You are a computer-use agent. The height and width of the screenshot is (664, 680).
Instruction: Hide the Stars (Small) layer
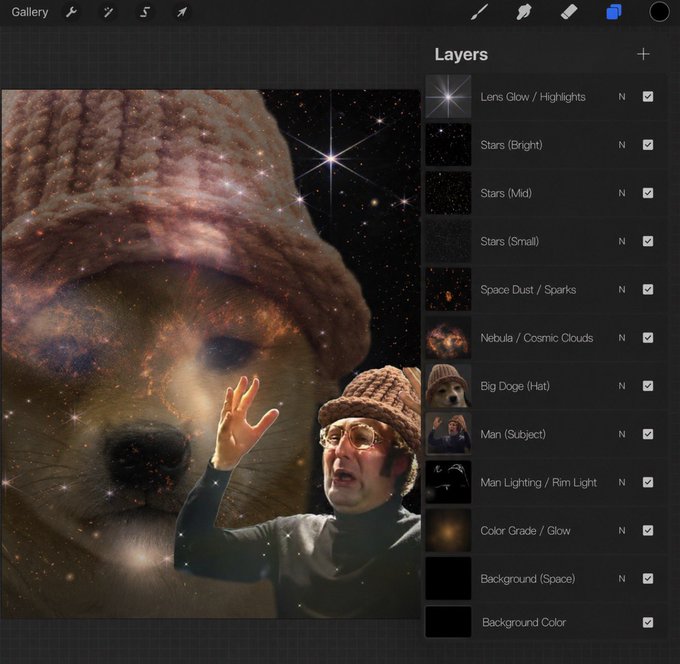(648, 241)
